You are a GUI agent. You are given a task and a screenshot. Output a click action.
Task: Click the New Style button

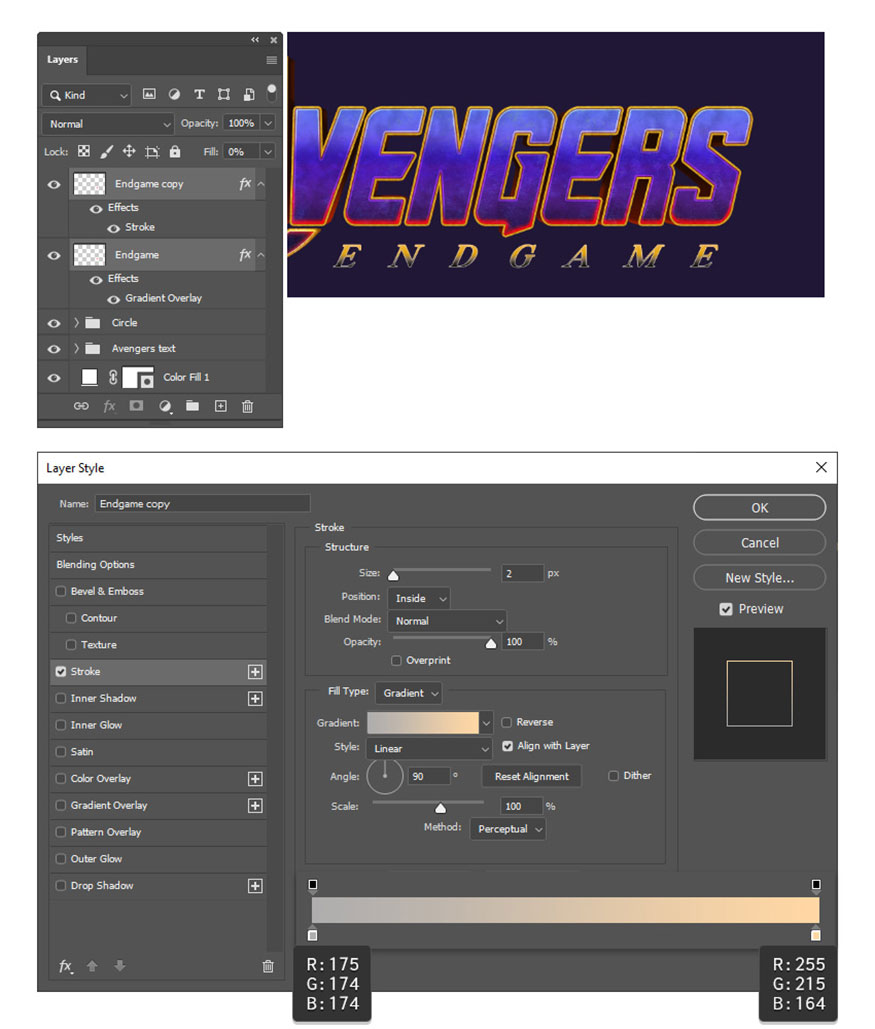coord(759,578)
